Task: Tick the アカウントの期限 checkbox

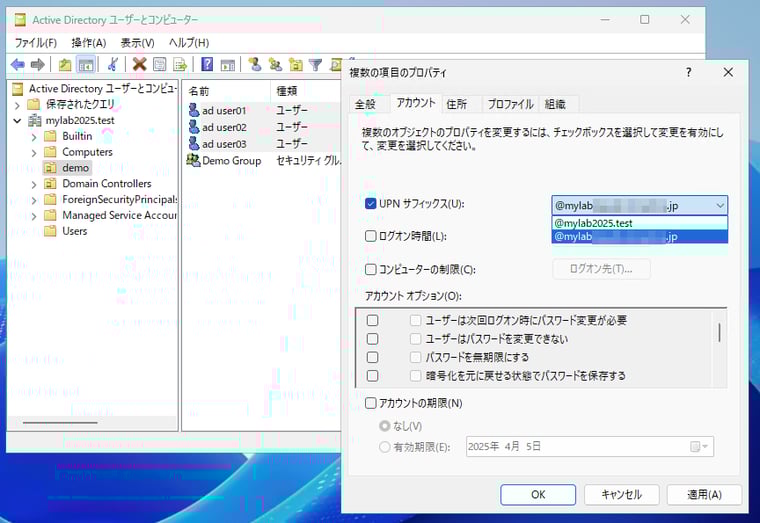Action: [370, 403]
